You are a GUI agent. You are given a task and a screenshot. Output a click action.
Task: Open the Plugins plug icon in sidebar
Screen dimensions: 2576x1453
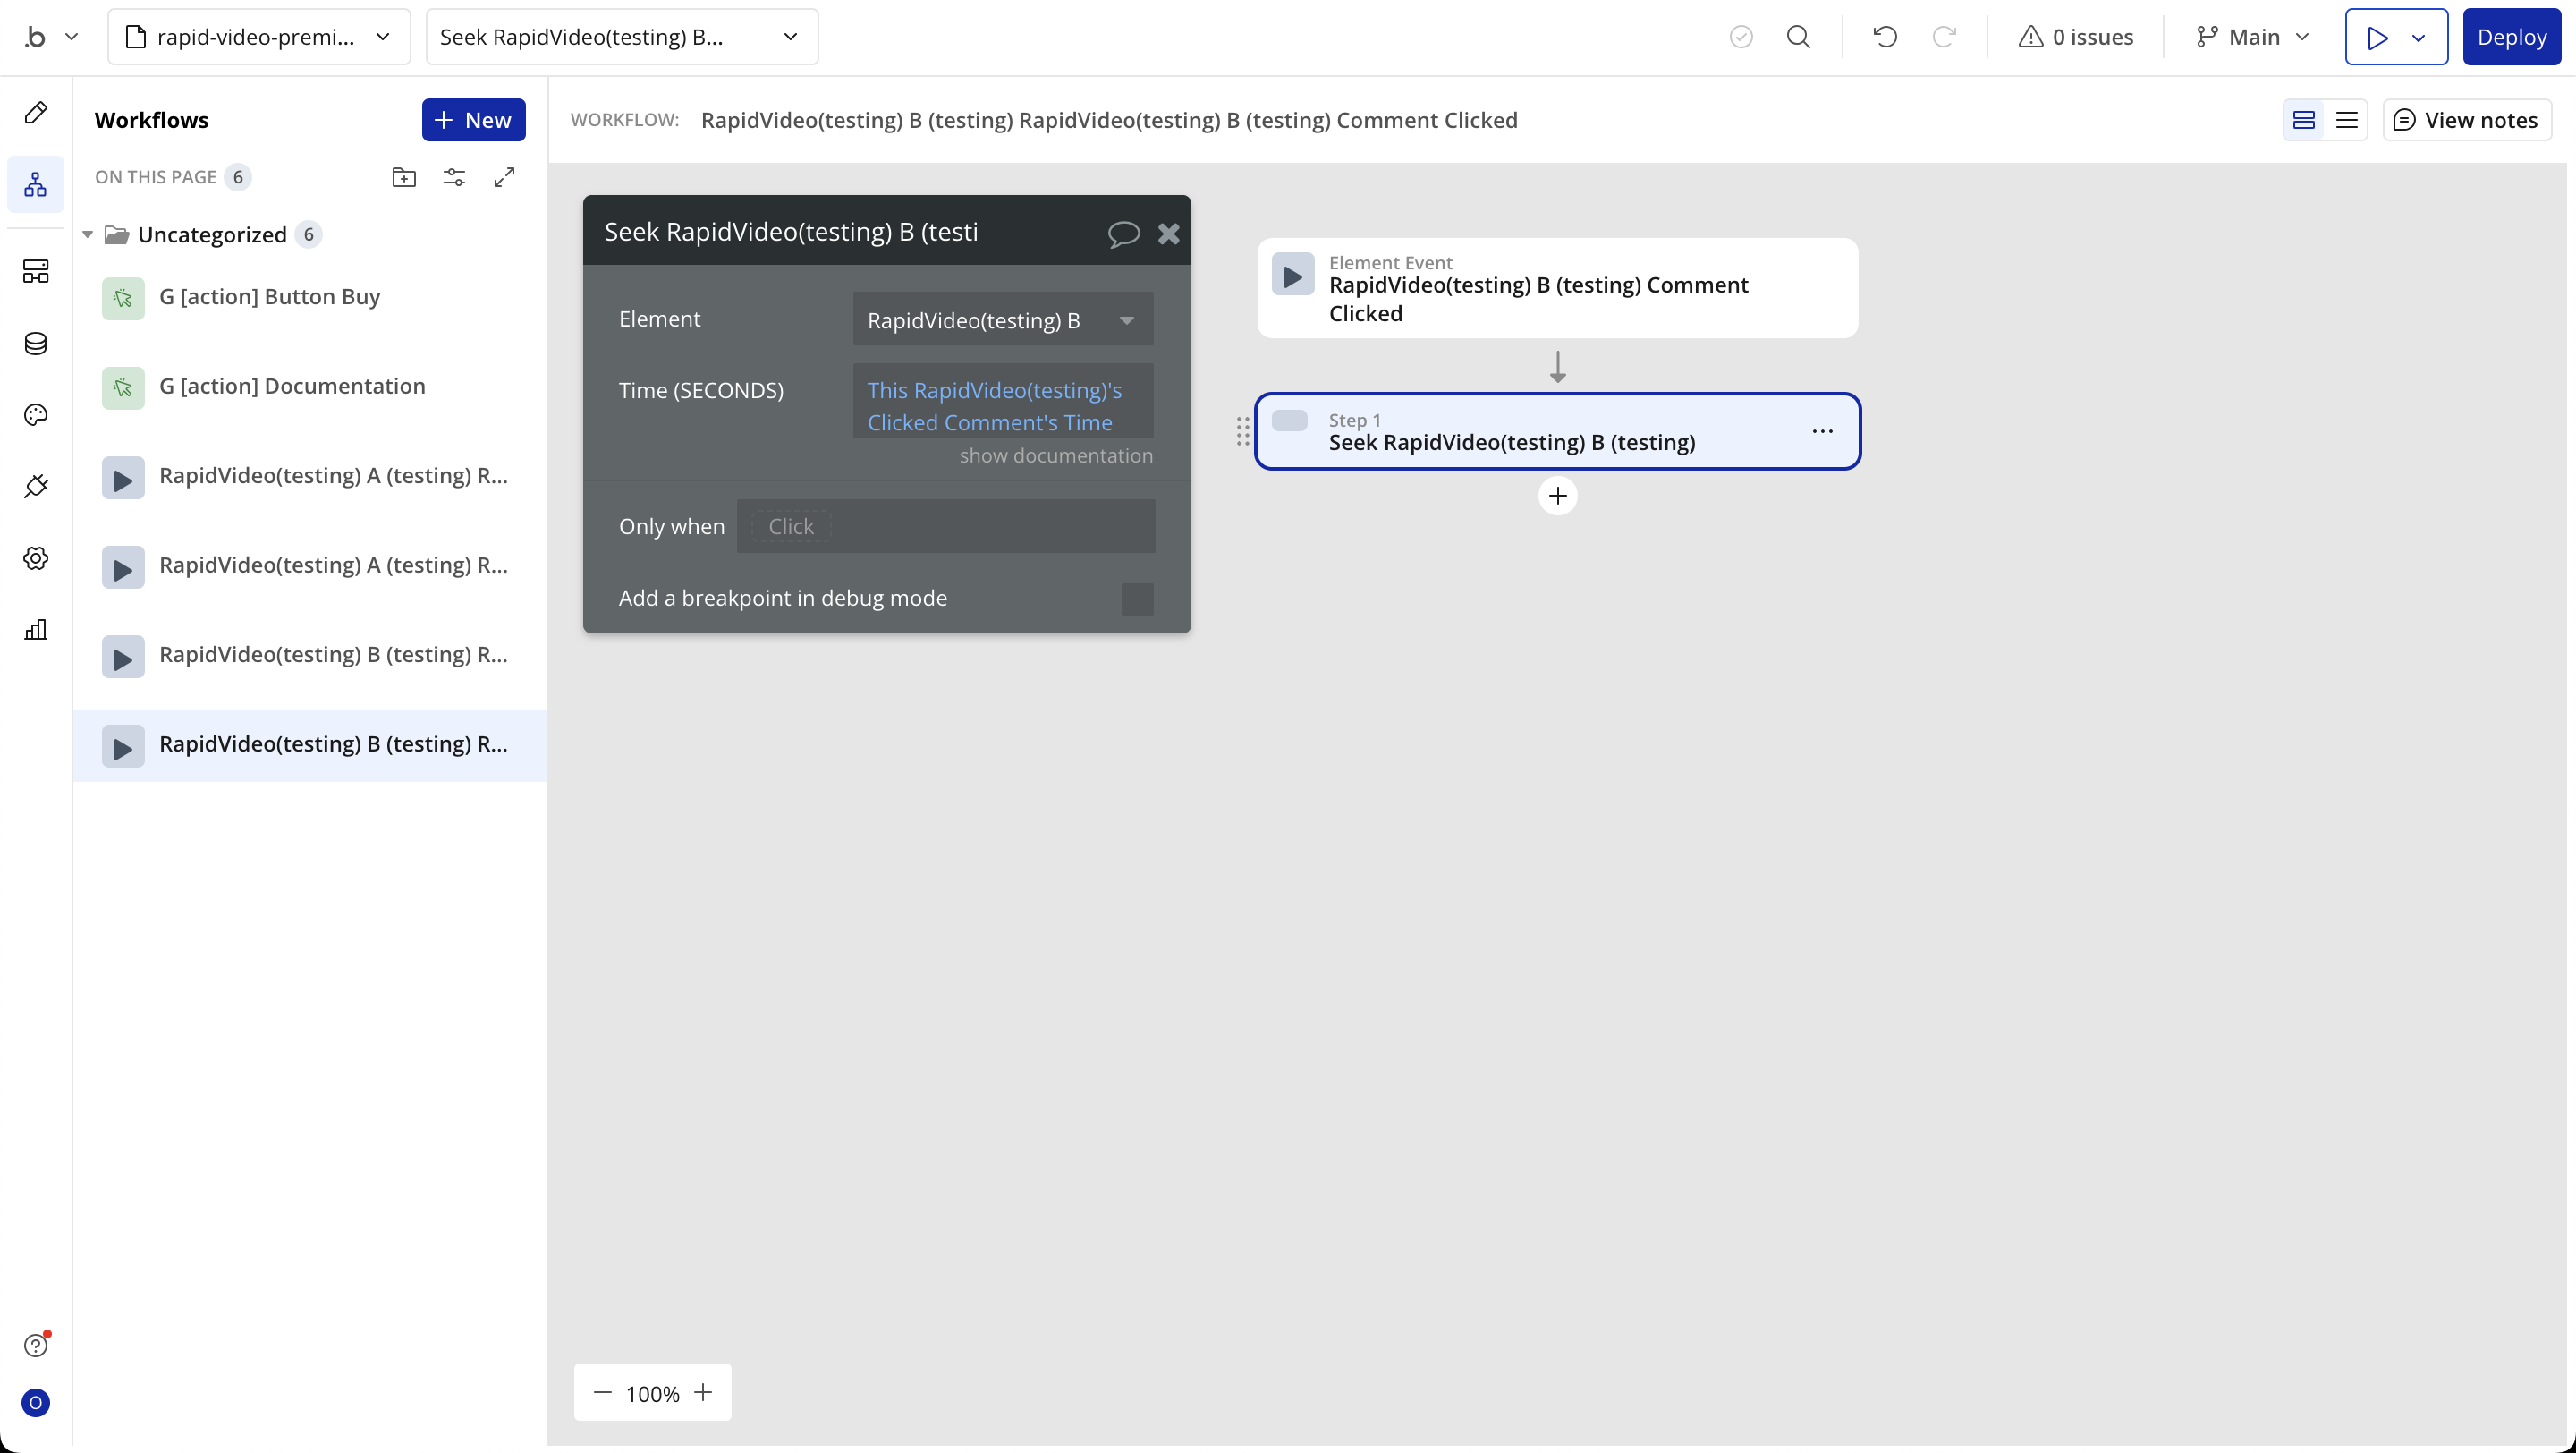pyautogui.click(x=36, y=487)
